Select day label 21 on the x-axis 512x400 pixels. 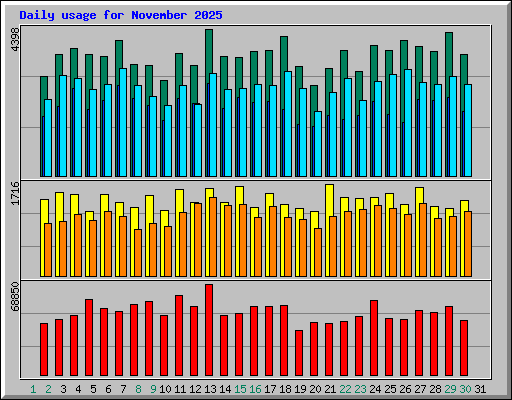pos(330,389)
